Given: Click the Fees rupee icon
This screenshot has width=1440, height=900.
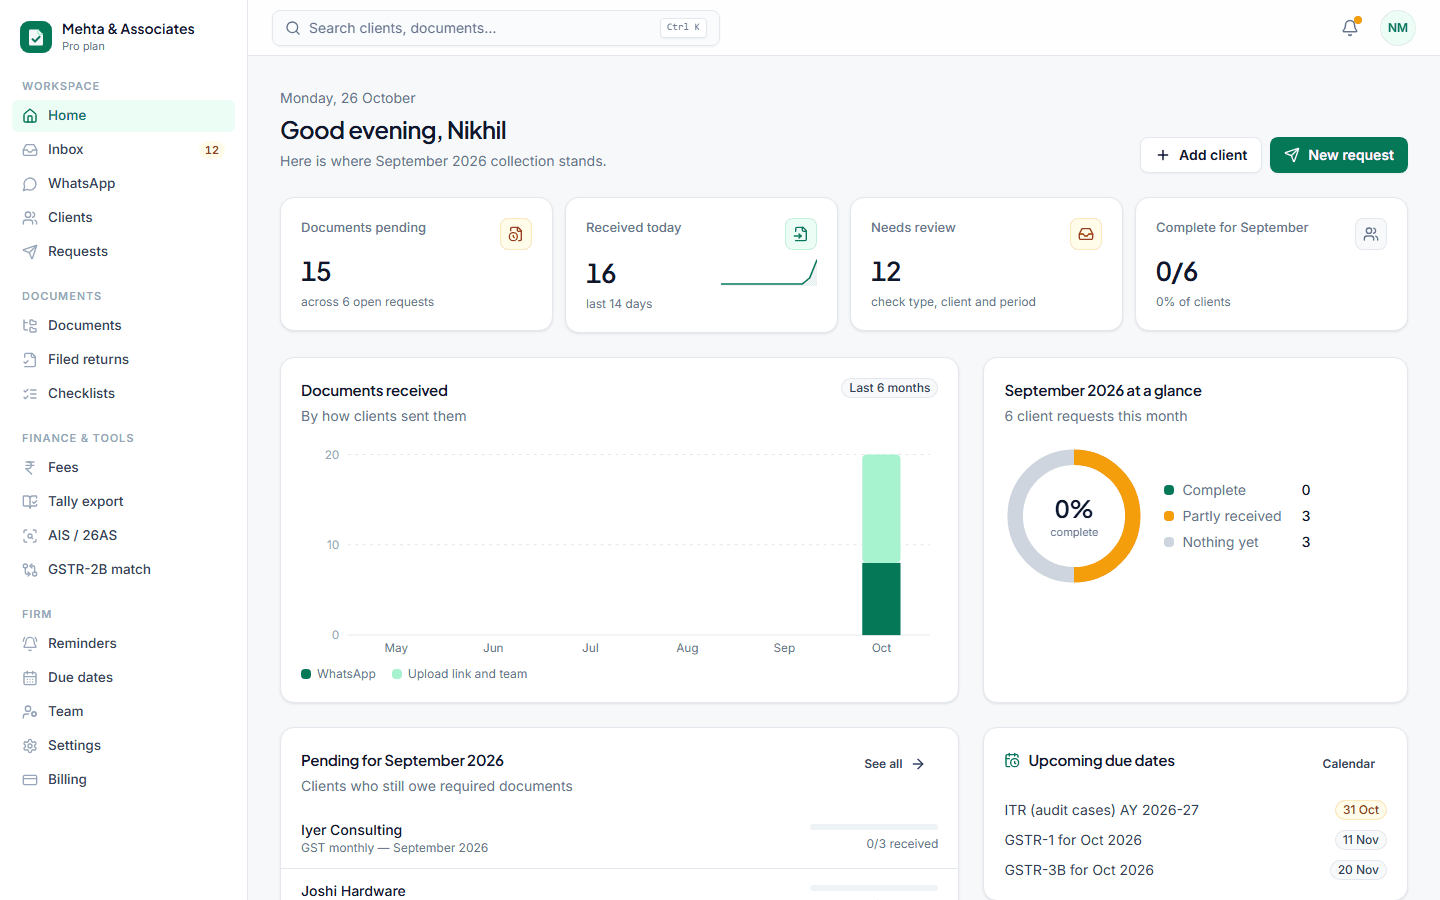Looking at the screenshot, I should pos(30,468).
